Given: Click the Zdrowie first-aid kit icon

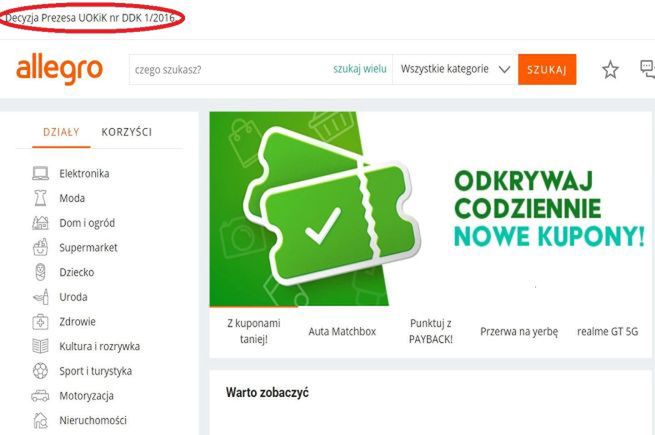Looking at the screenshot, I should point(41,322).
